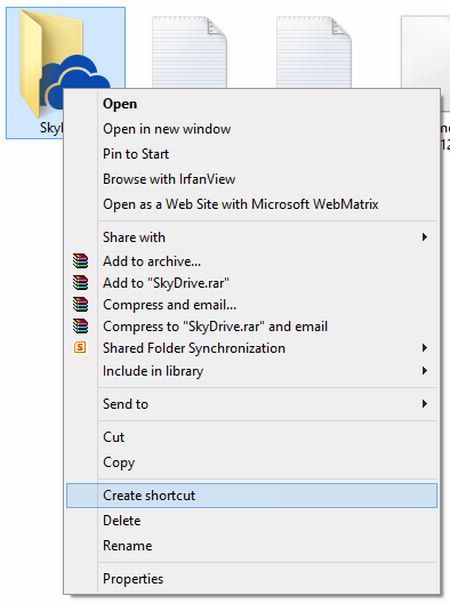Image resolution: width=450 pixels, height=604 pixels.
Task: Open Properties from the context menu
Action: [x=252, y=579]
